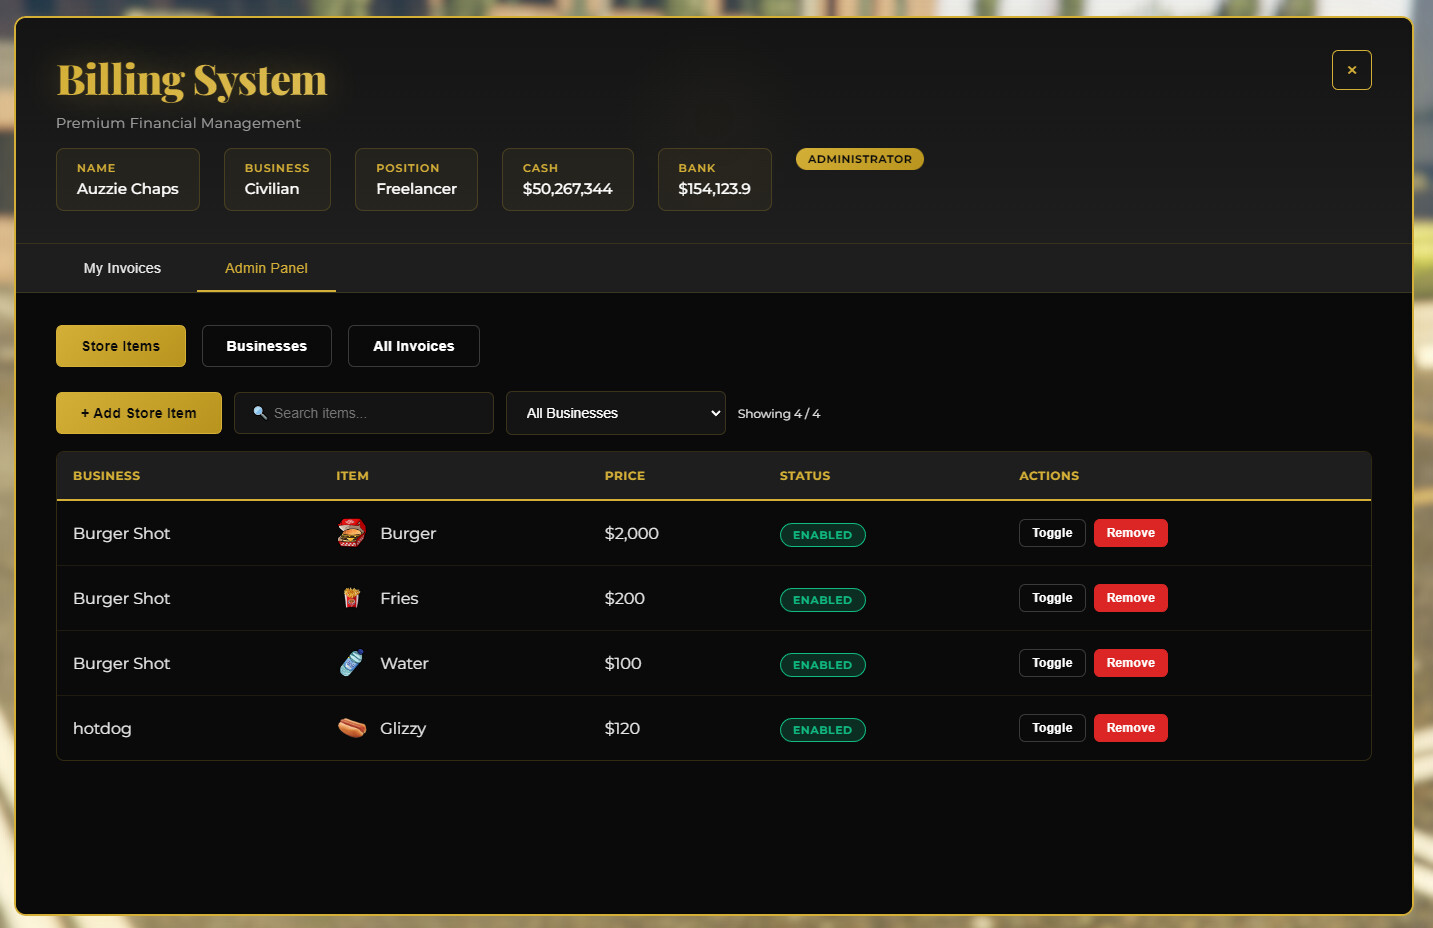Click the Item column header
Image resolution: width=1433 pixels, height=928 pixels.
pyautogui.click(x=352, y=476)
